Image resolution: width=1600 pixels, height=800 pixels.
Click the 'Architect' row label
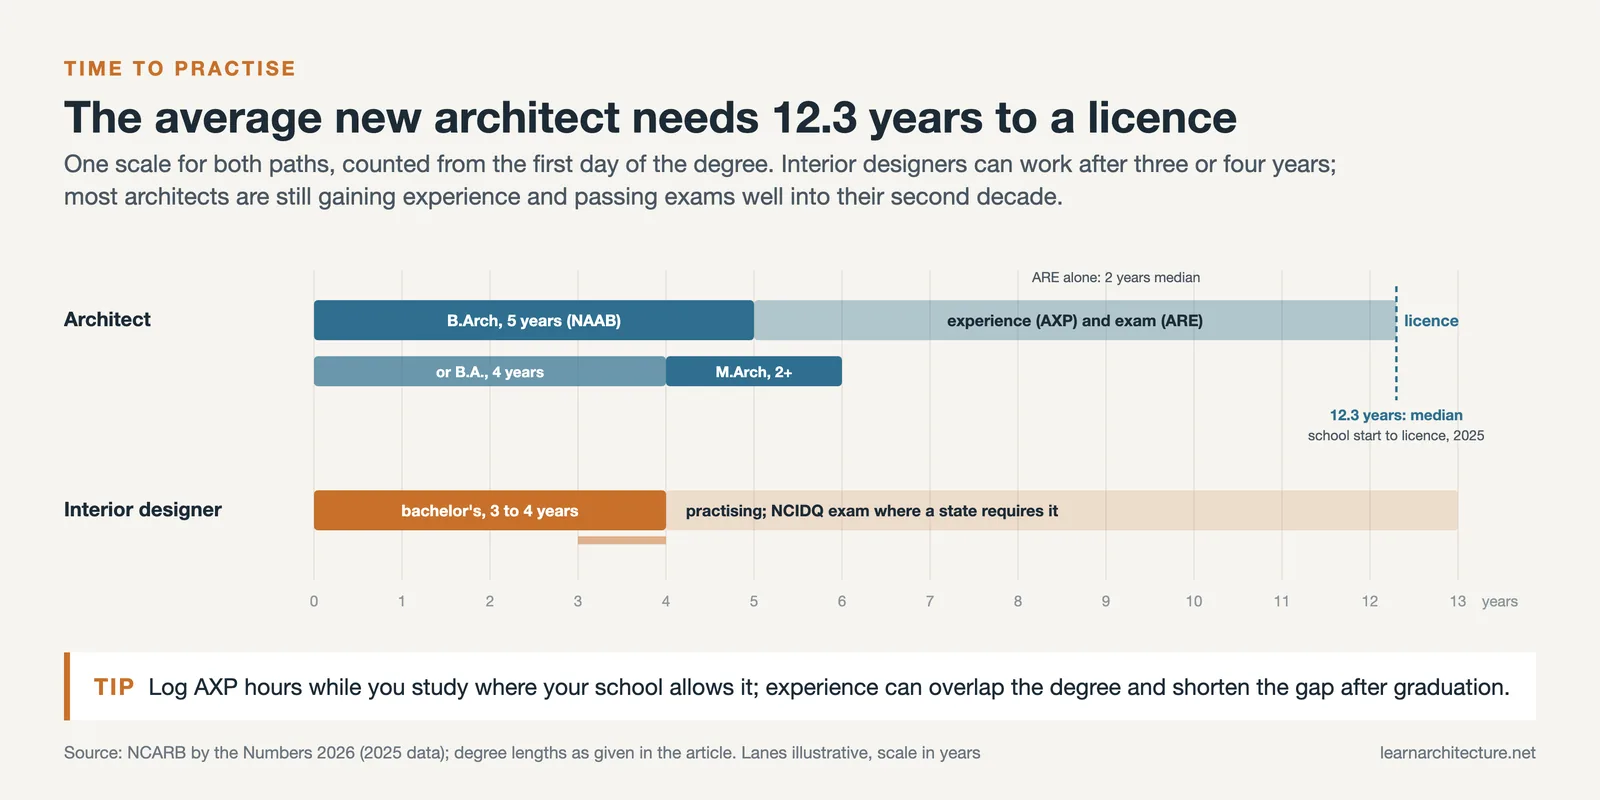[x=107, y=319]
